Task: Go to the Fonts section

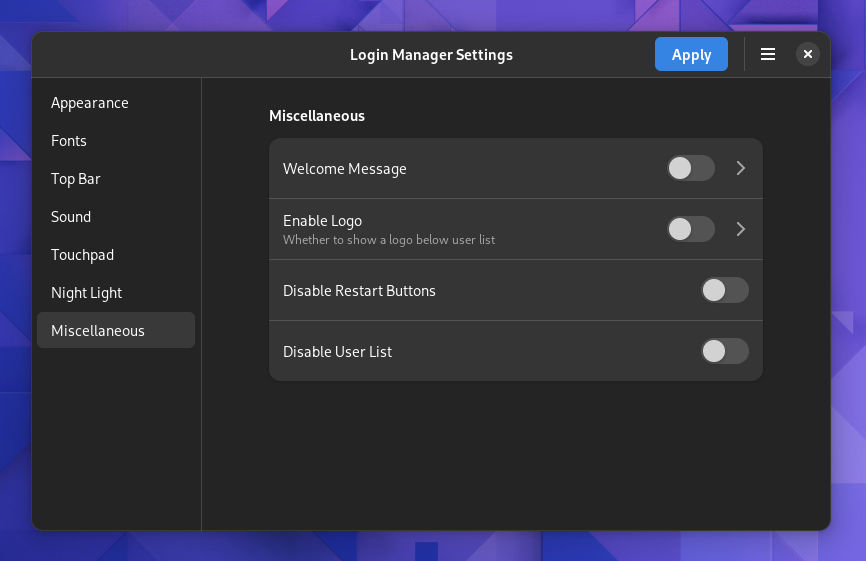Action: [x=69, y=141]
